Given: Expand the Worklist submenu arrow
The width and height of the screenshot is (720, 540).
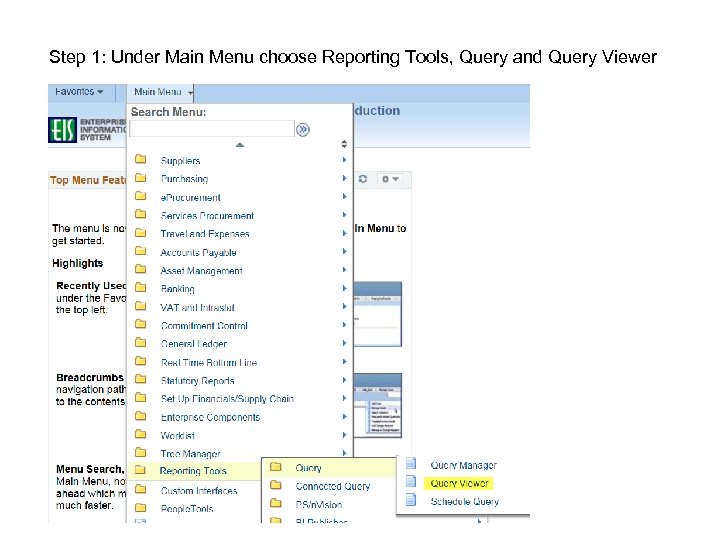Looking at the screenshot, I should tap(344, 435).
